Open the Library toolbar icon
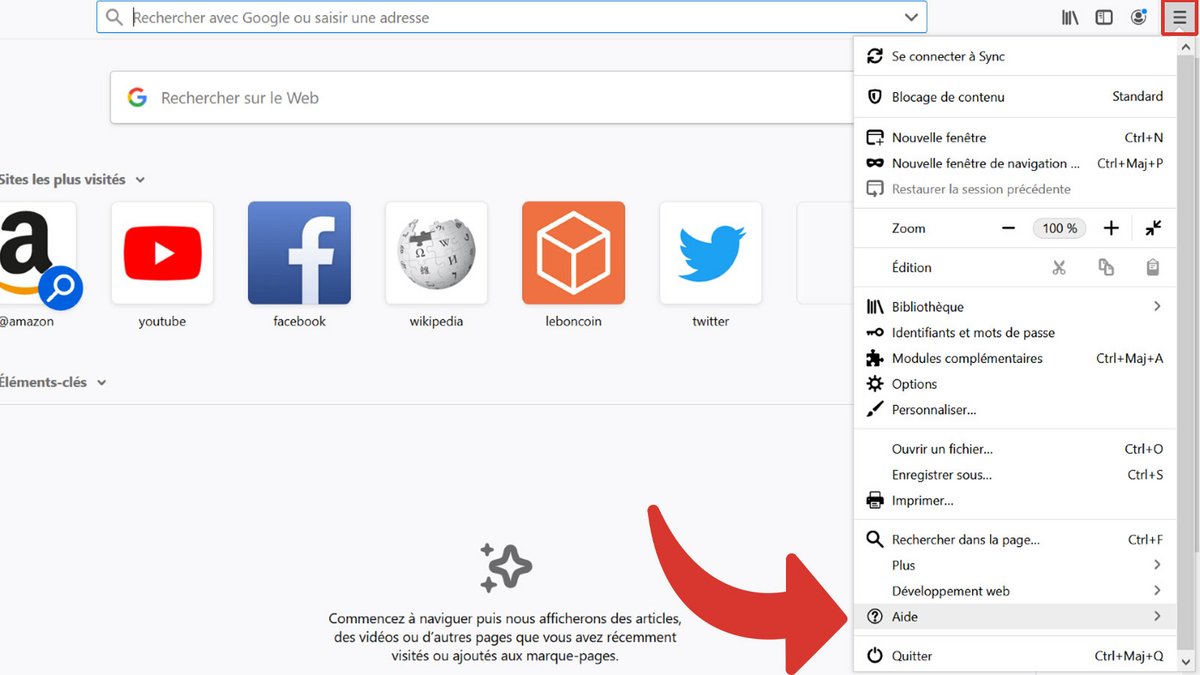The height and width of the screenshot is (675, 1200). point(1069,17)
